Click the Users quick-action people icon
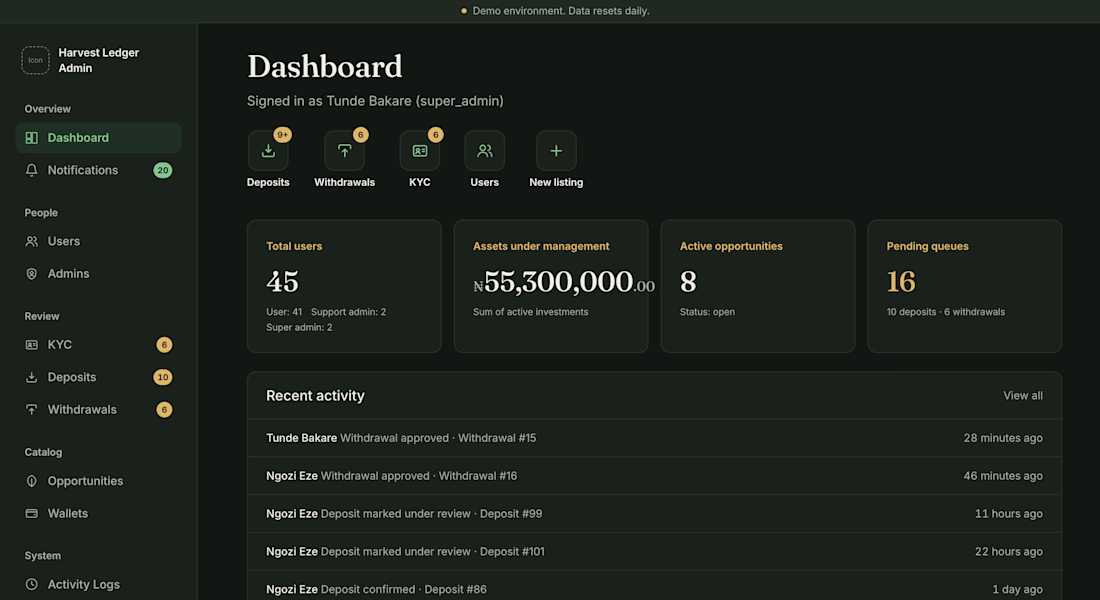Image resolution: width=1100 pixels, height=600 pixels. click(x=485, y=151)
